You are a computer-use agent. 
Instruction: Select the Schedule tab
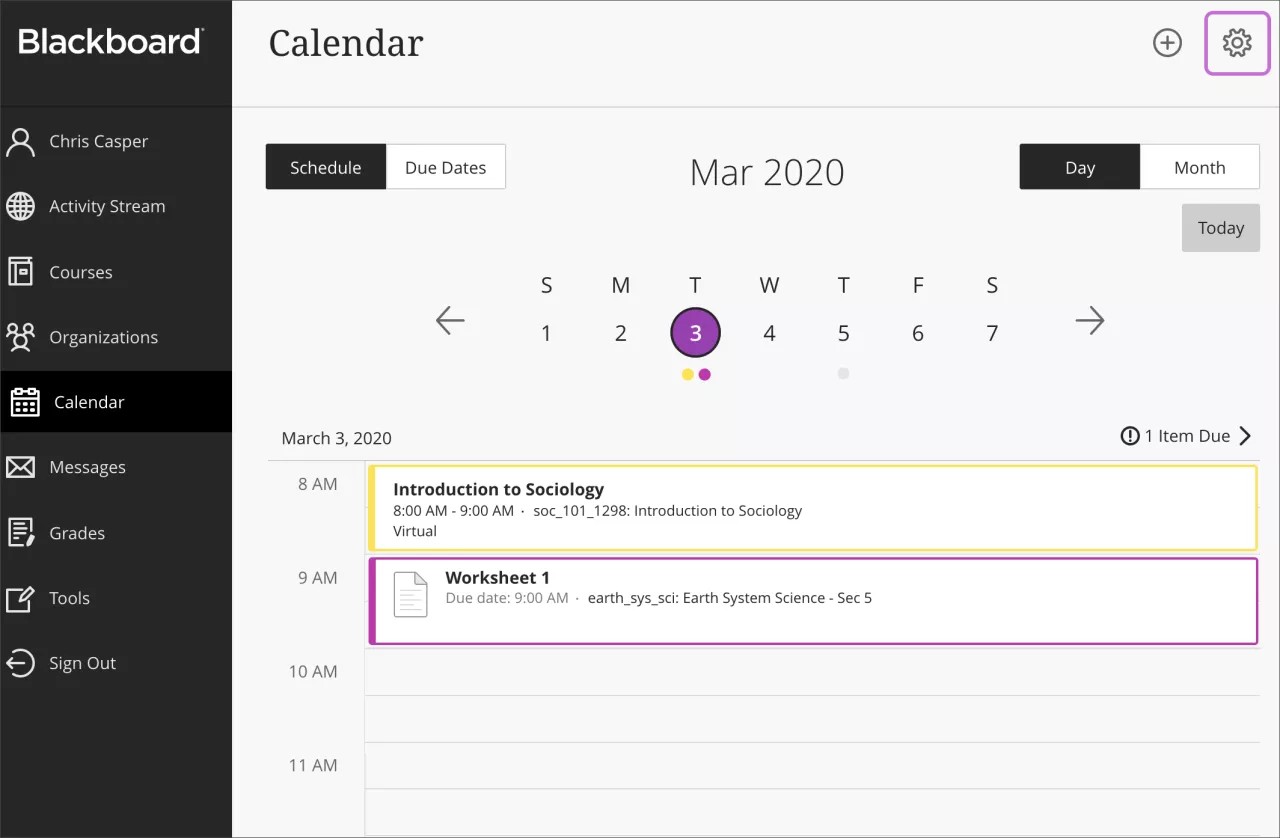(x=326, y=167)
